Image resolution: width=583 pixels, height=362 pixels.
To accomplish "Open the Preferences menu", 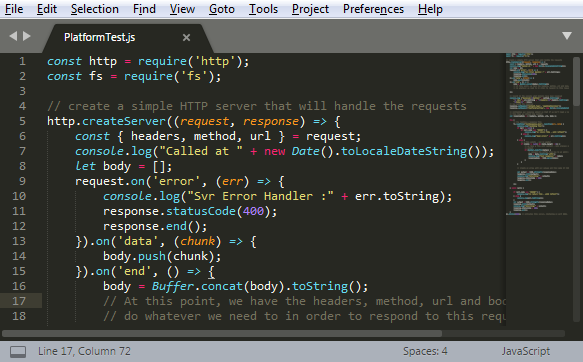I will click(x=373, y=9).
